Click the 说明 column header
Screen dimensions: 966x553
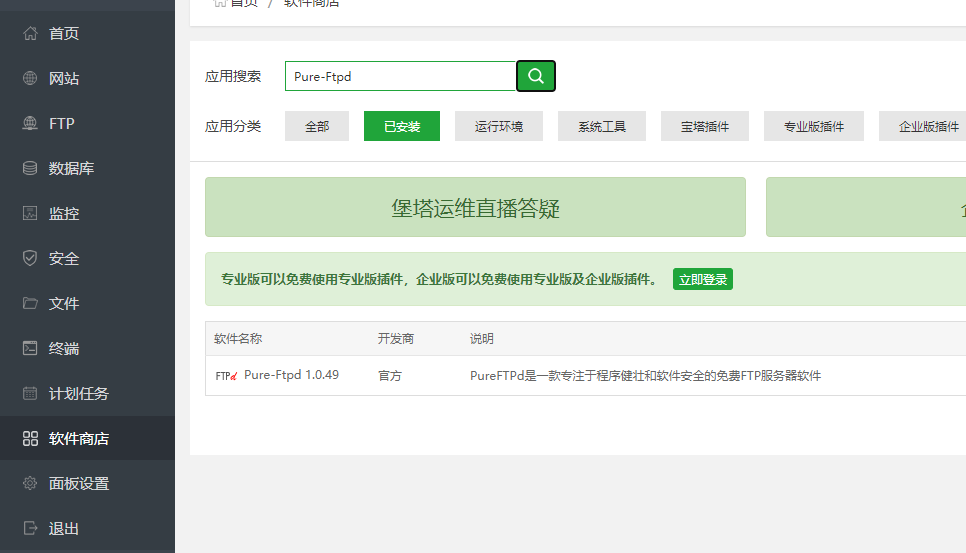tap(482, 339)
